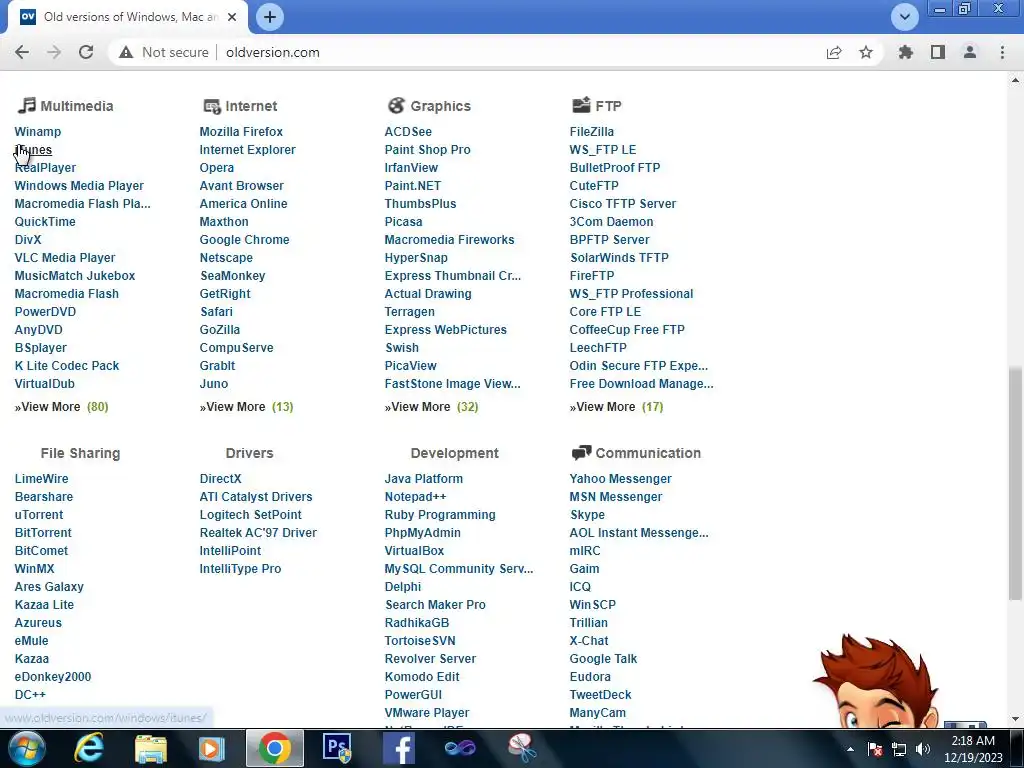Go back to the previous page

[22, 52]
